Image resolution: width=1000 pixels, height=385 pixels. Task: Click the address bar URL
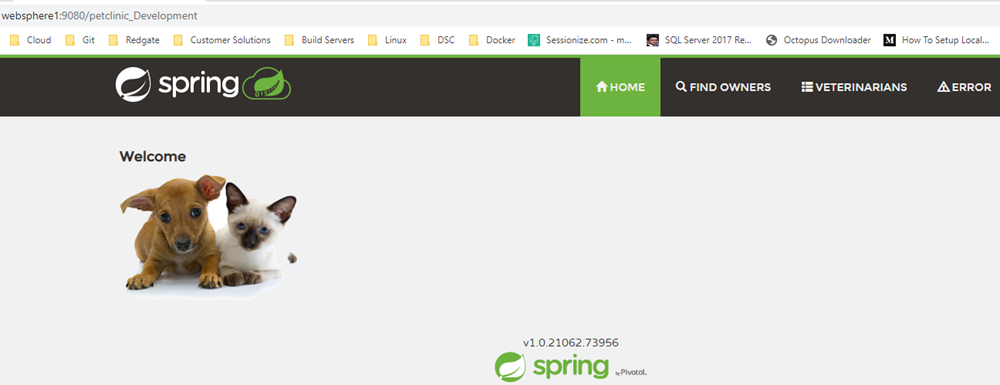click(99, 15)
